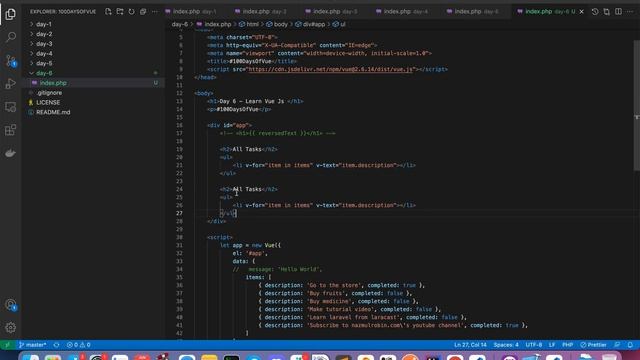This screenshot has height=360, width=640.
Task: Open the LICENSE file
Action: [93, 102]
